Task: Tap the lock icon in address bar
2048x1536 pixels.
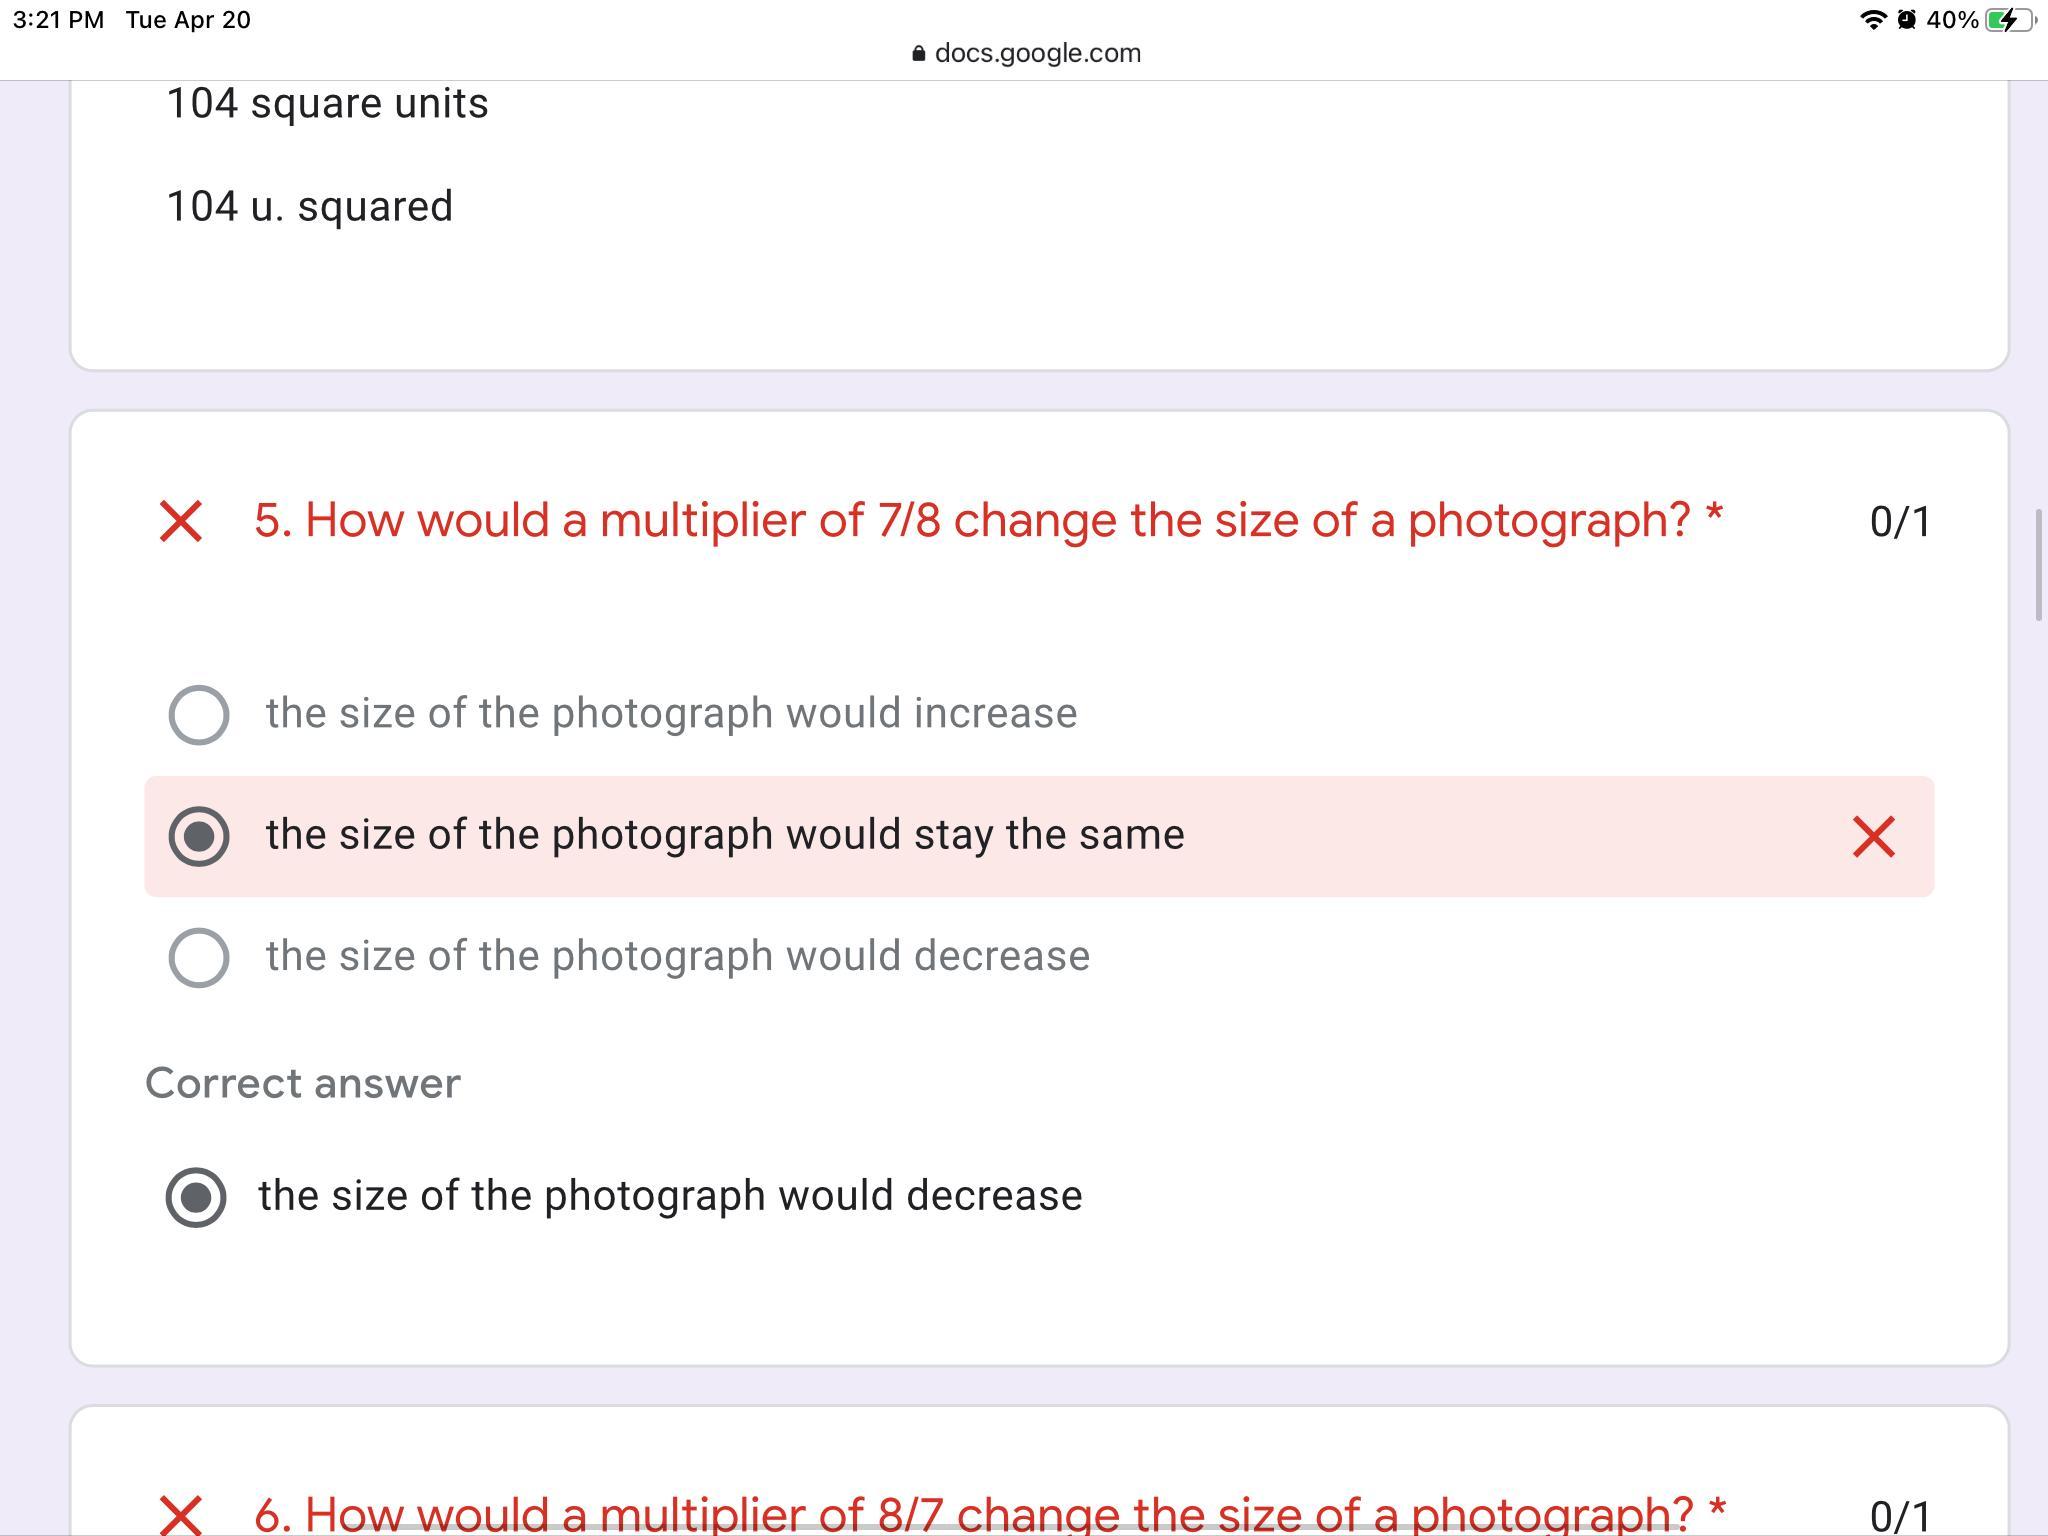Action: point(918,54)
